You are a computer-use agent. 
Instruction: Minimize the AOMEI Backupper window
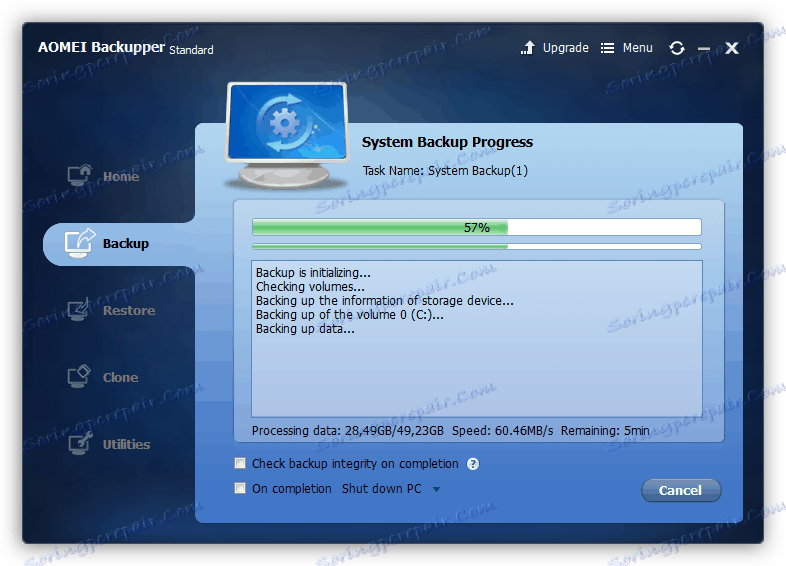[x=704, y=49]
